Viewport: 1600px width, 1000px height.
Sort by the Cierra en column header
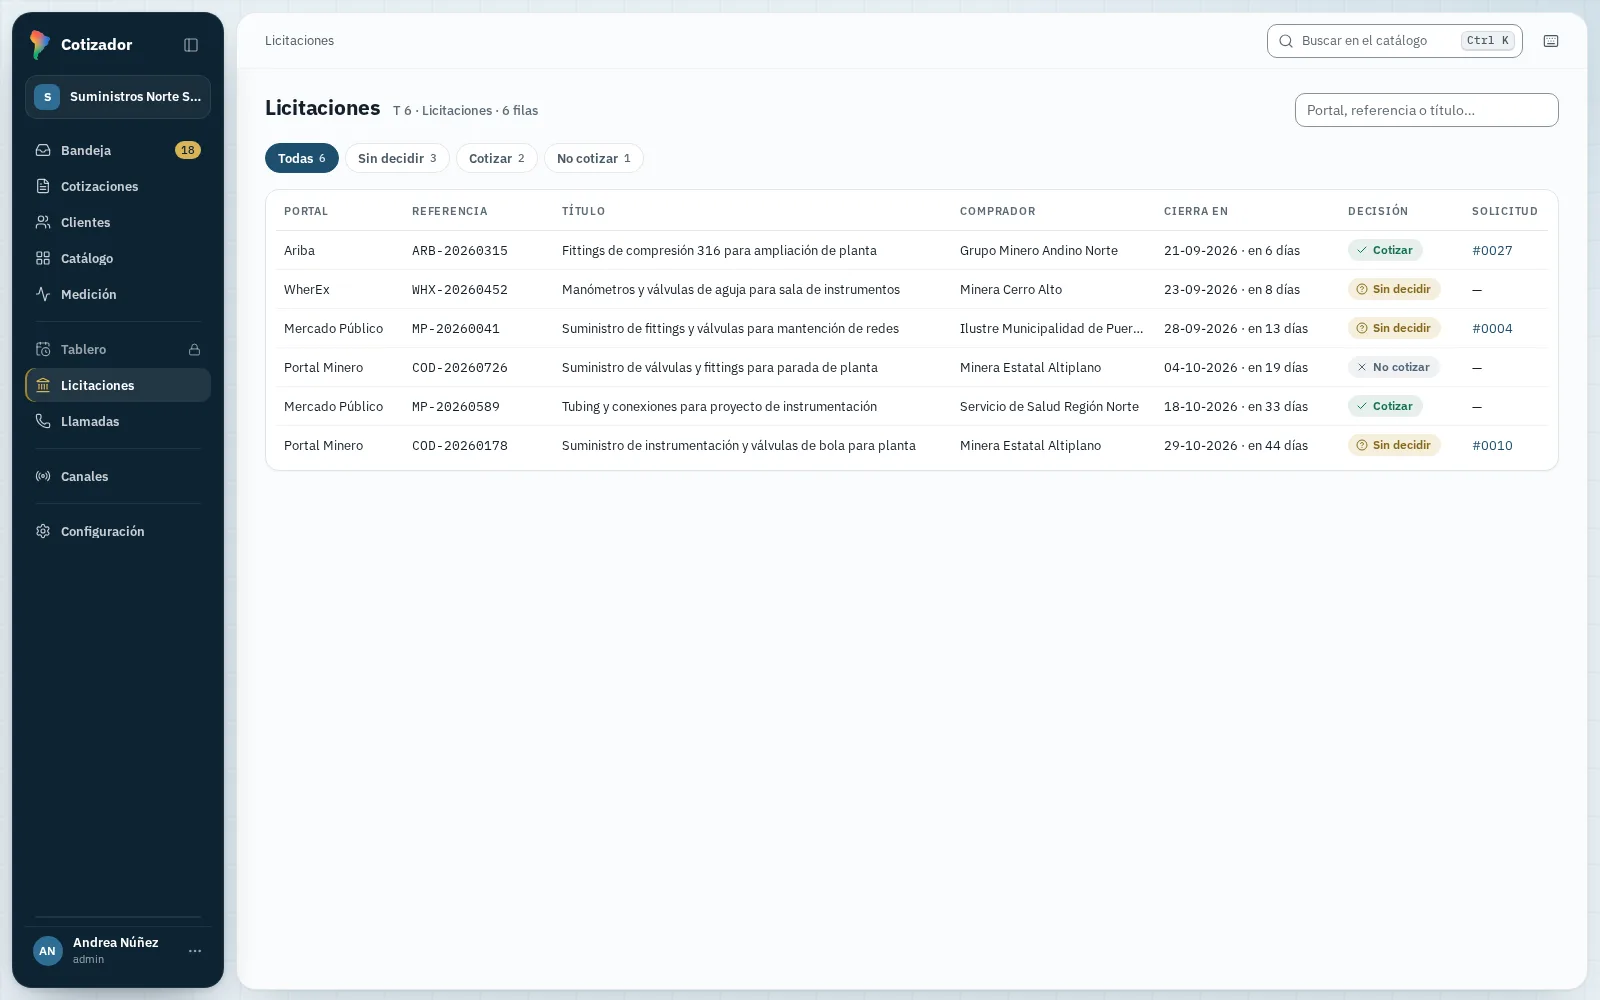[1196, 211]
